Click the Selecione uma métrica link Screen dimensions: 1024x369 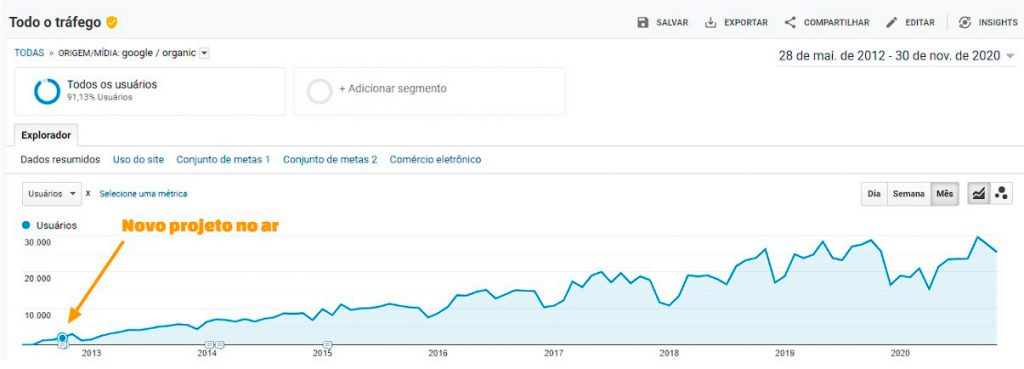[x=143, y=194]
